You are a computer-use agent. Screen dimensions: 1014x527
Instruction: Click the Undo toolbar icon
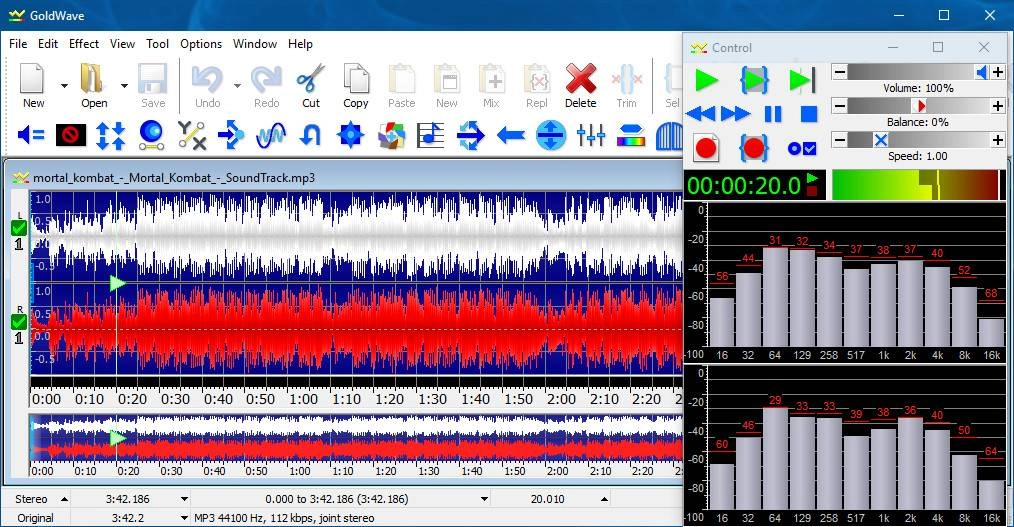click(208, 79)
